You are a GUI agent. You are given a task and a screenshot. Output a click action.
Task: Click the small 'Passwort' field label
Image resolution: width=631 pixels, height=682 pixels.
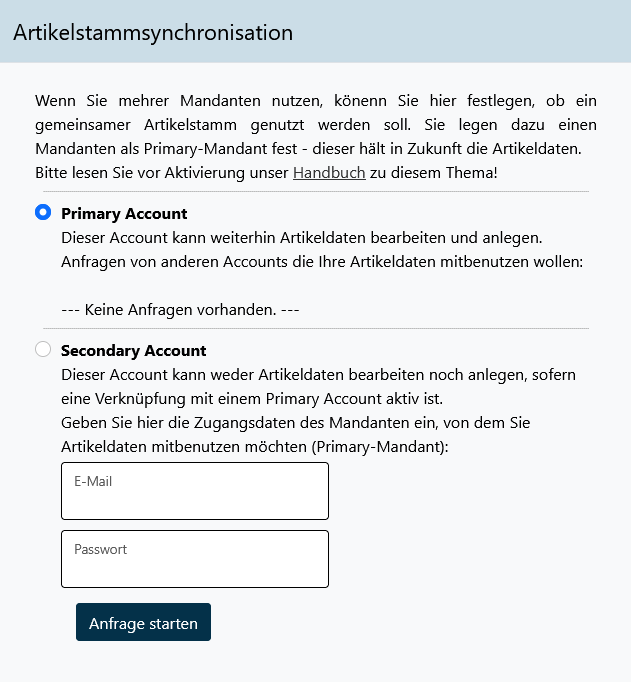click(x=100, y=549)
